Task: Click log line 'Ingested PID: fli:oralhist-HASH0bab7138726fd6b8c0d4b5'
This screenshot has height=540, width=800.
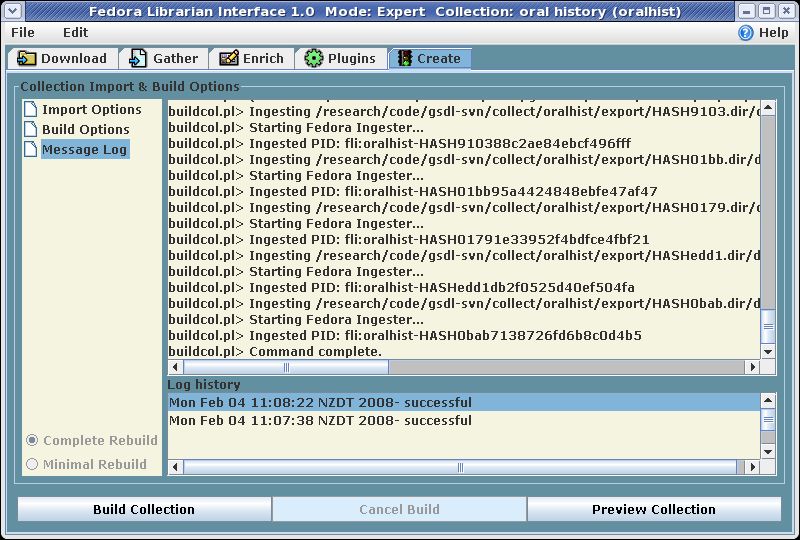Action: (x=405, y=335)
